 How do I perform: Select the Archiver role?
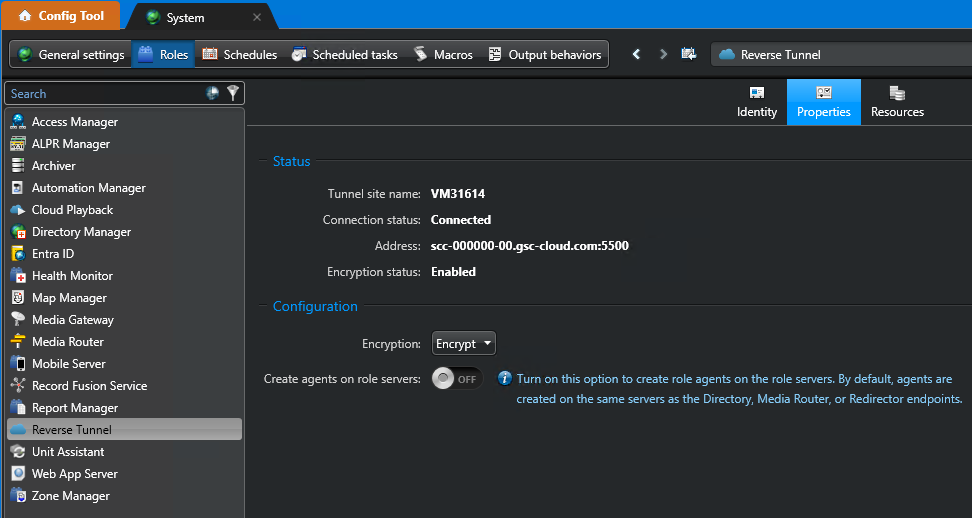pyautogui.click(x=54, y=166)
